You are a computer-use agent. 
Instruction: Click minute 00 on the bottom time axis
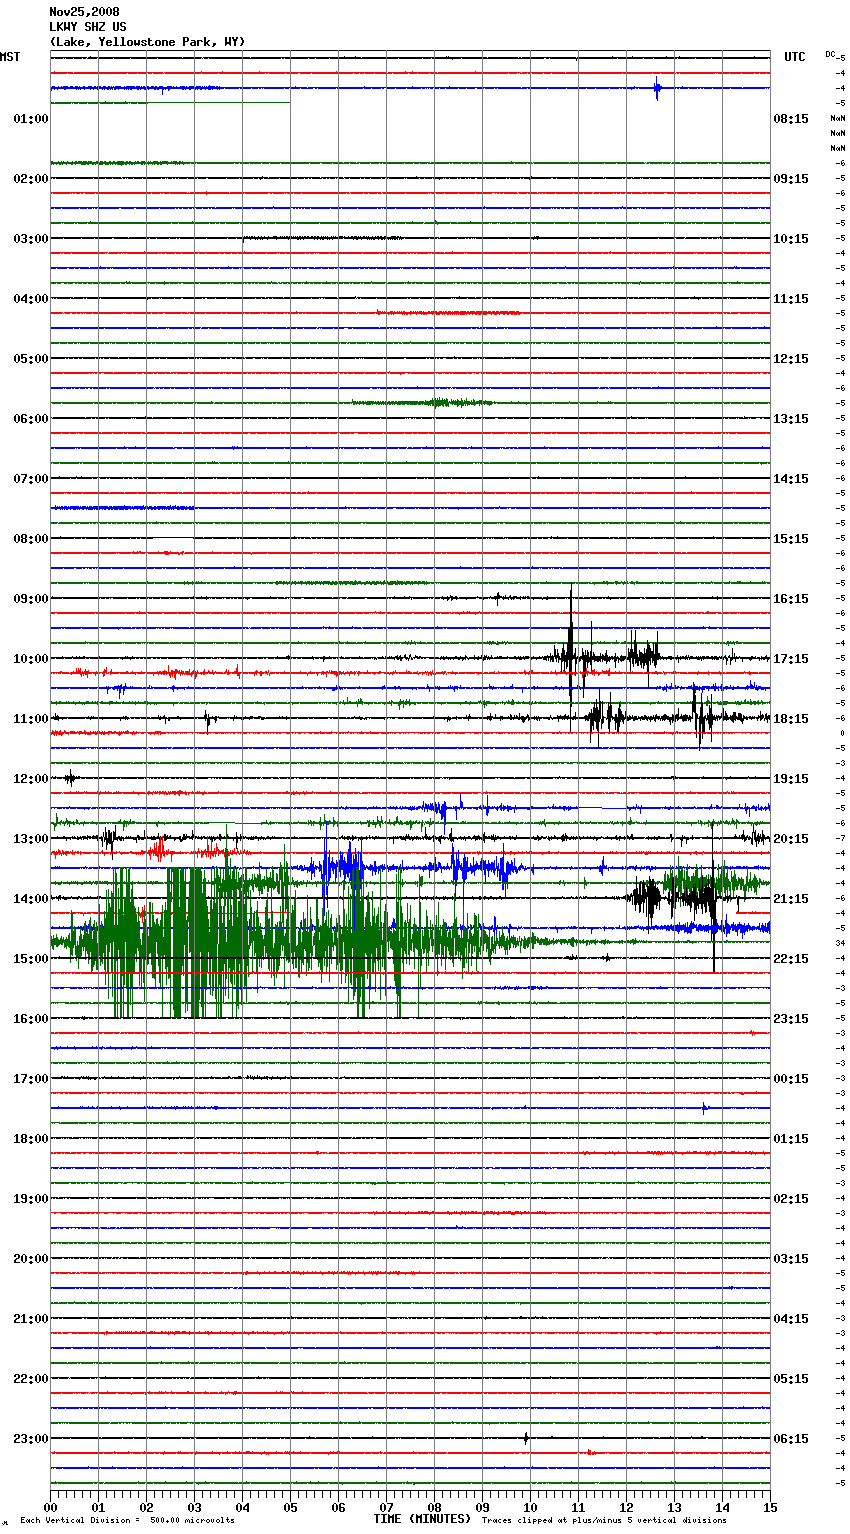pyautogui.click(x=50, y=1507)
